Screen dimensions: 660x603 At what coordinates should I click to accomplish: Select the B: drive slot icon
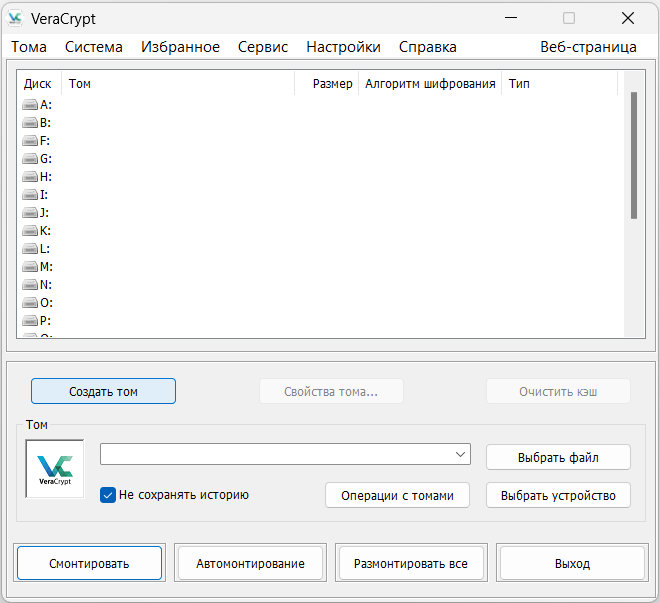click(30, 122)
